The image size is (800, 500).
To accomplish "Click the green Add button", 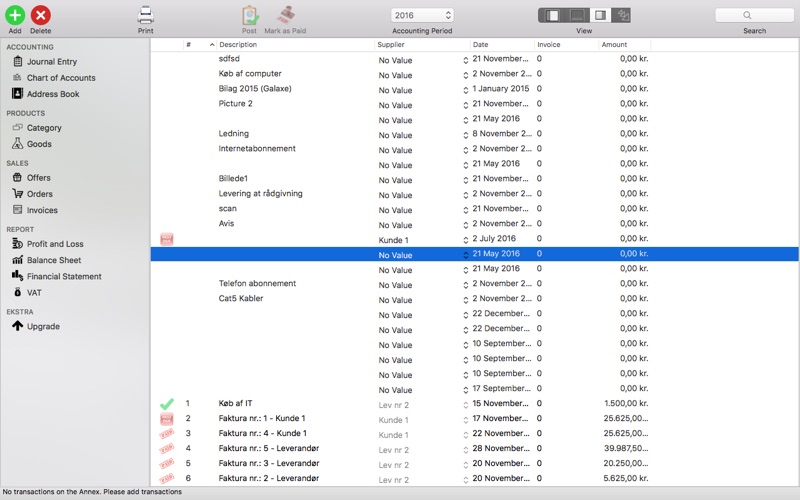I will pos(15,15).
